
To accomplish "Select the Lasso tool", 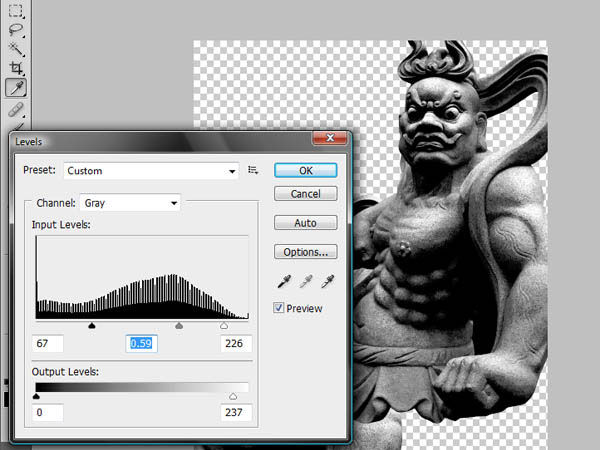I will point(16,30).
